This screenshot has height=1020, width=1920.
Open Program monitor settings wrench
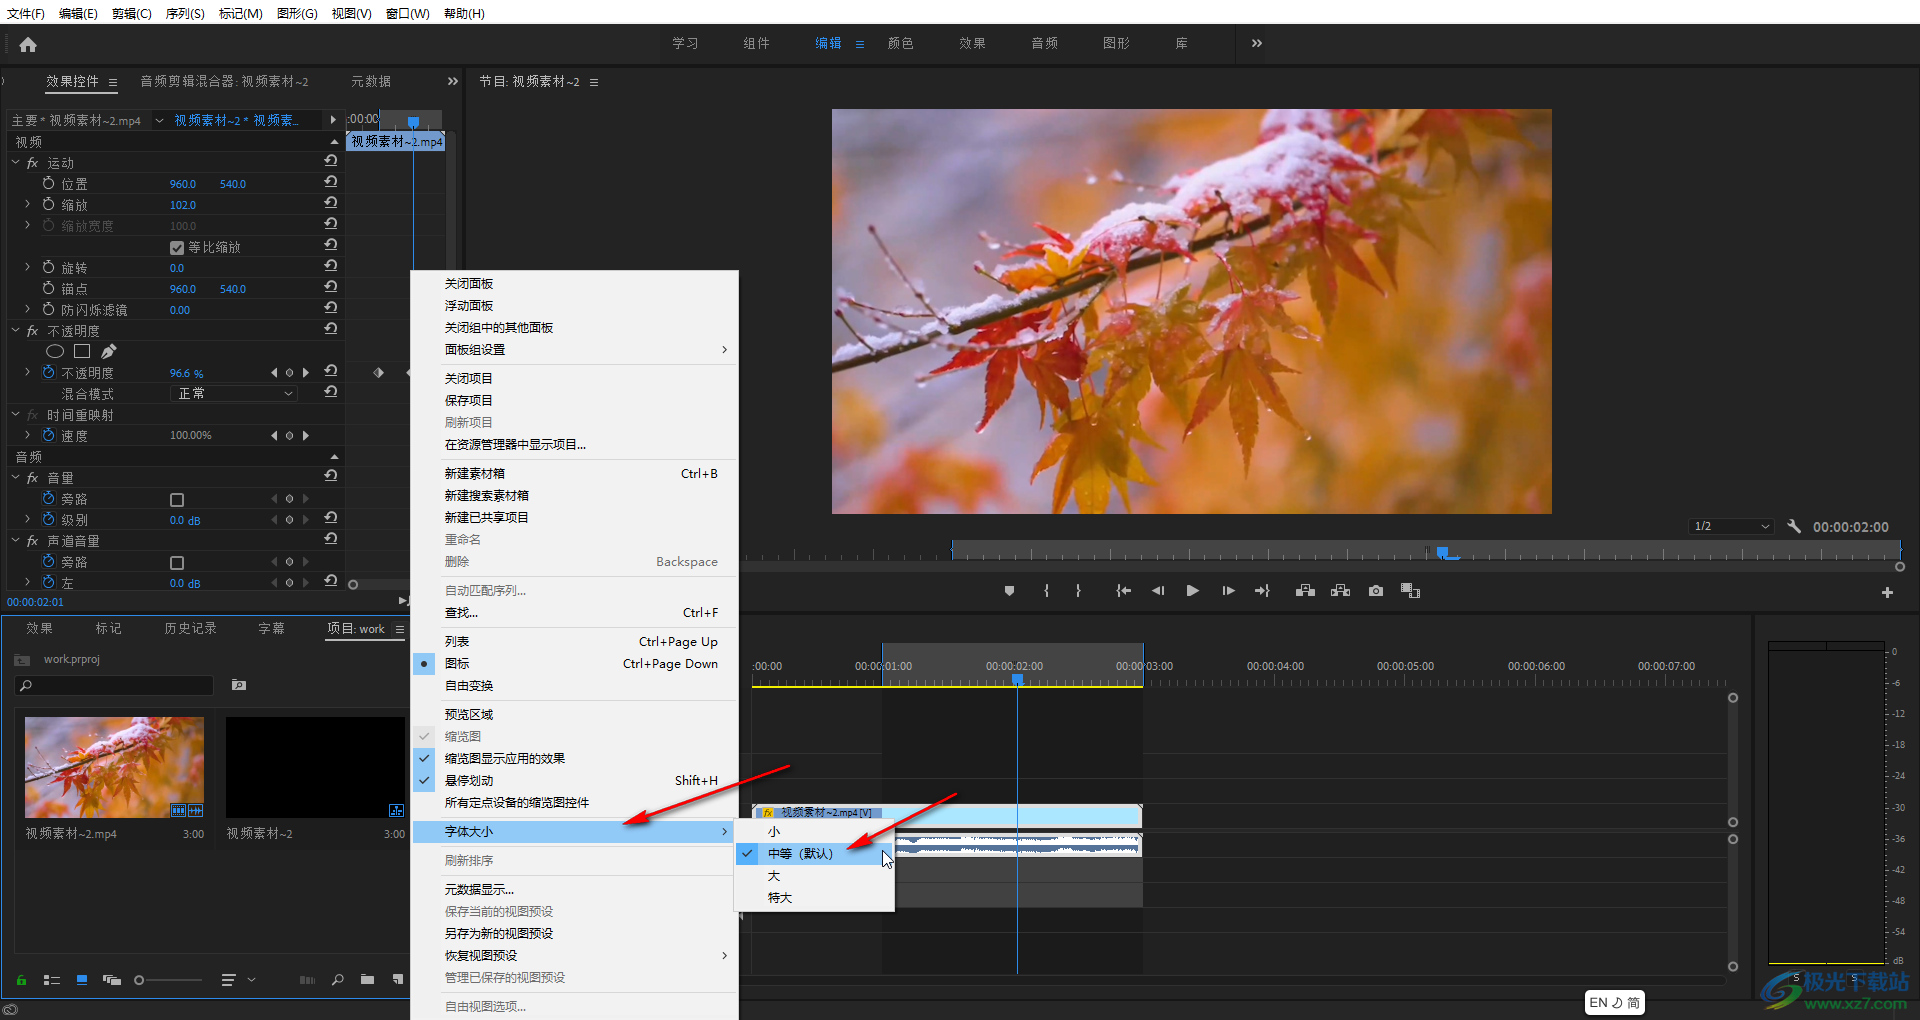(x=1794, y=526)
